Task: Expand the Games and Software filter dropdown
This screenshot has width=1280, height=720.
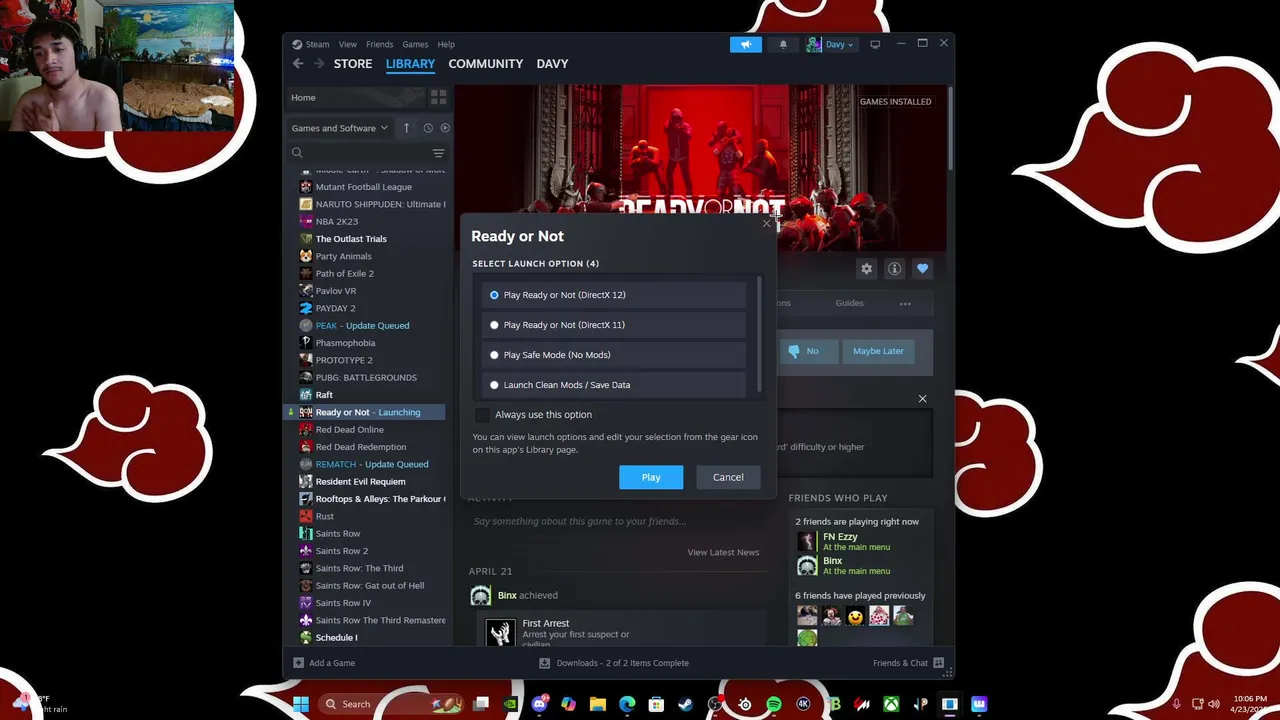Action: [339, 128]
